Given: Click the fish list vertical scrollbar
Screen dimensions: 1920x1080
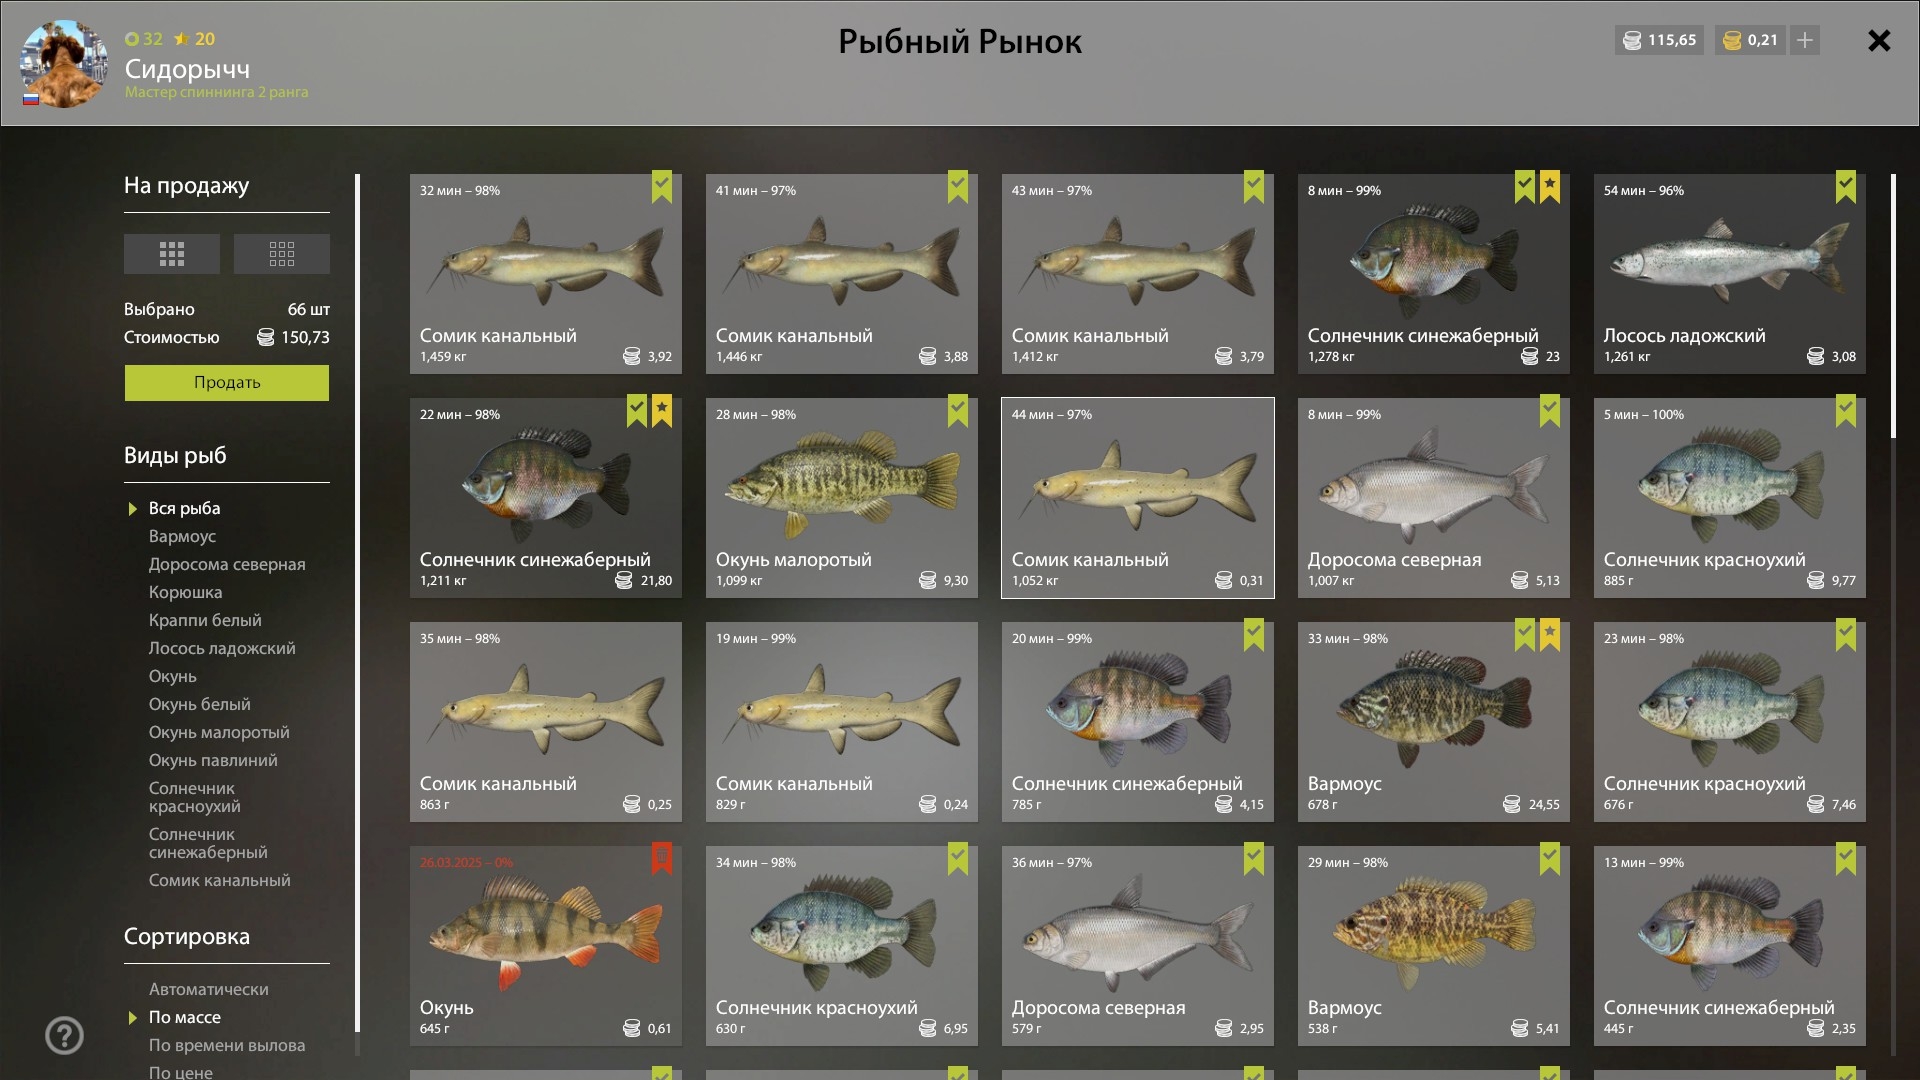Looking at the screenshot, I should tap(1893, 306).
